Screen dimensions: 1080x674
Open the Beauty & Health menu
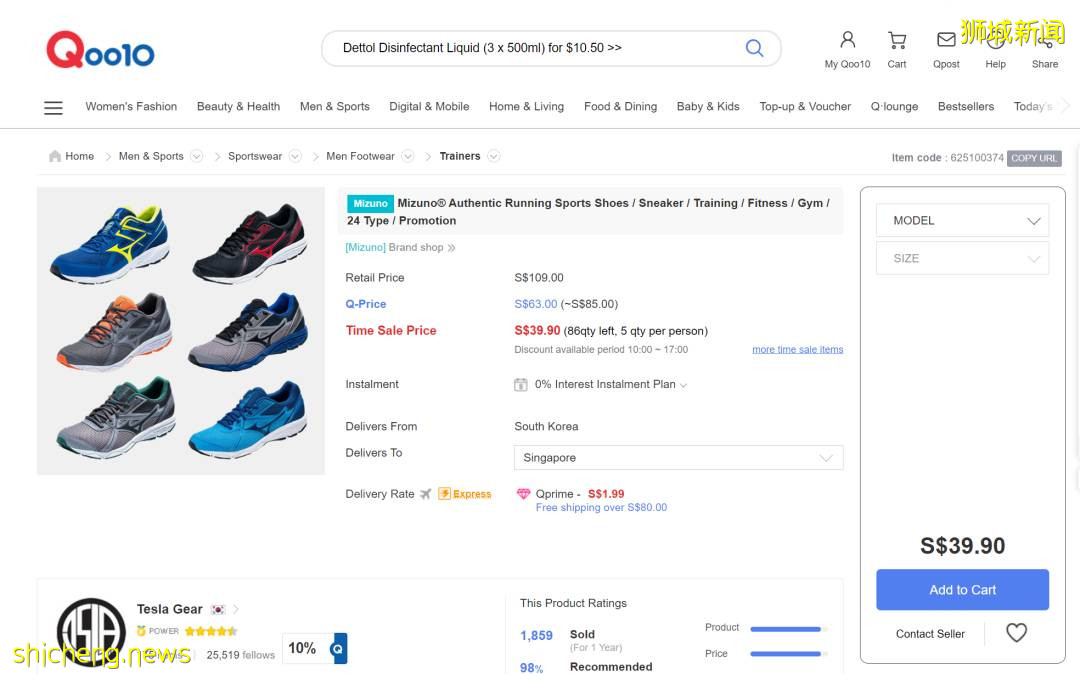(x=238, y=107)
